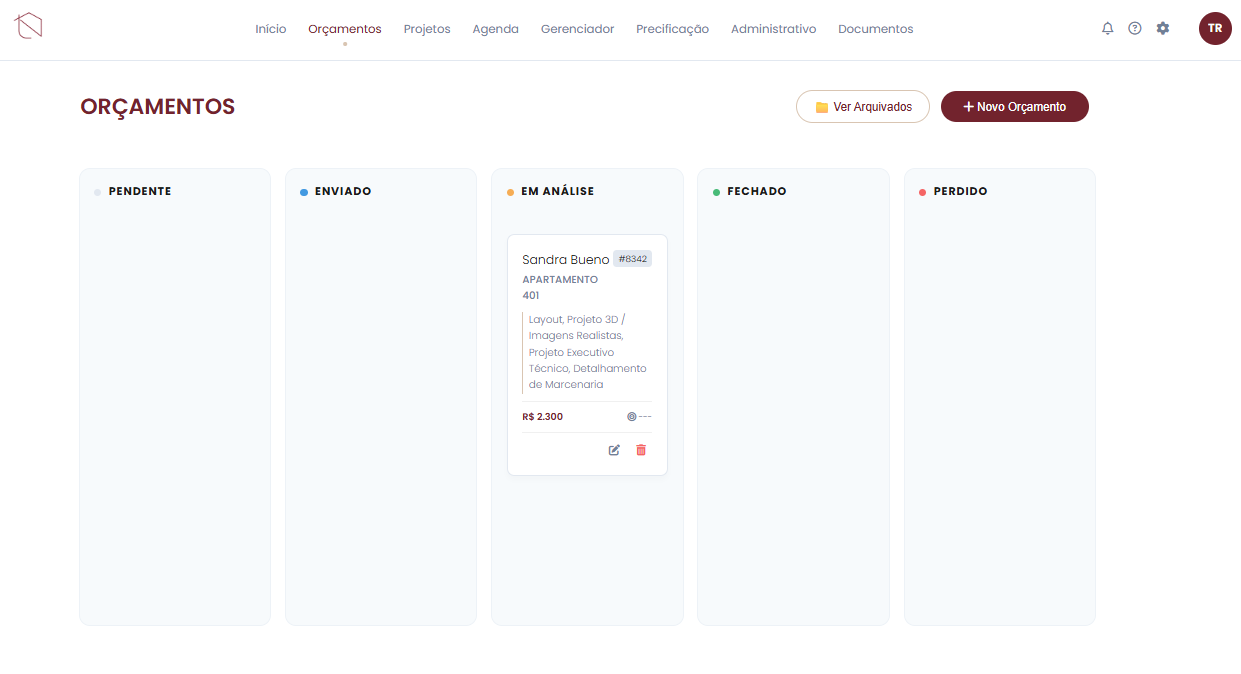
Task: Click the EM ANÁLISE column header
Action: pos(558,191)
